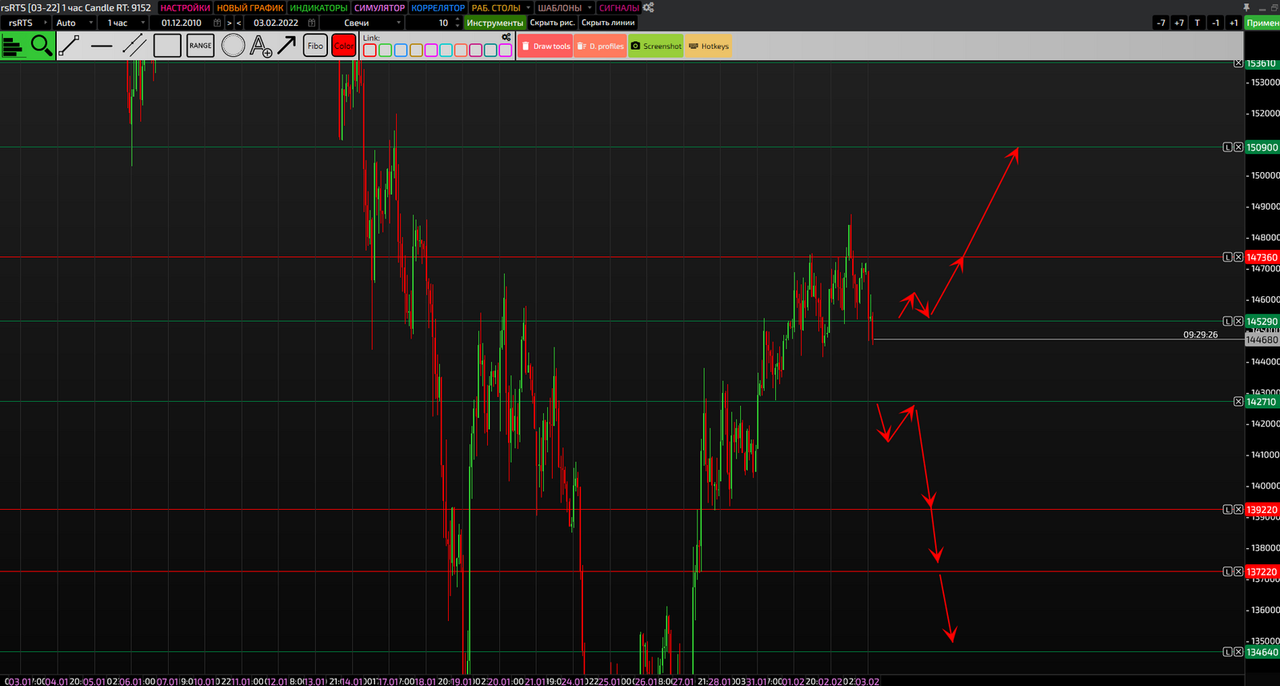Viewport: 1280px width, 686px height.
Task: Delete the 145290 level line
Action: (x=1238, y=321)
